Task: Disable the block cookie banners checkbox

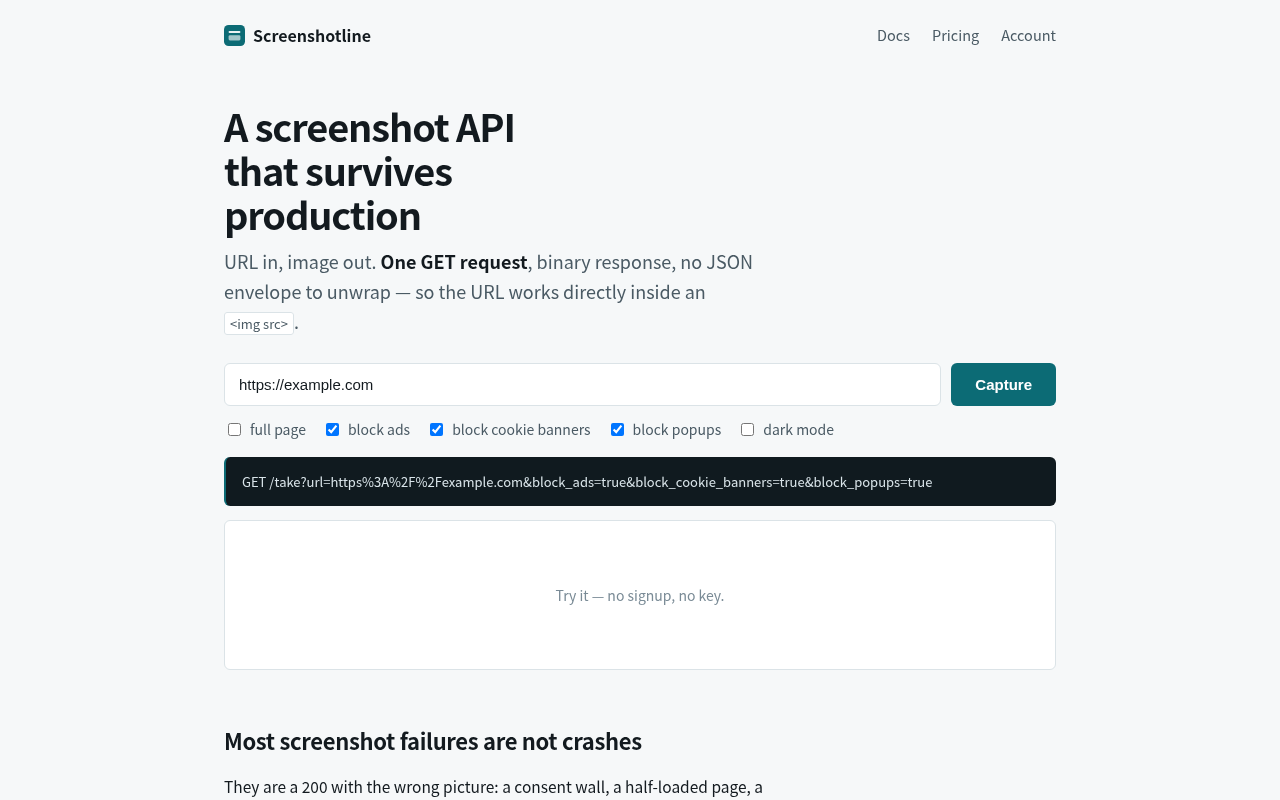Action: 436,430
